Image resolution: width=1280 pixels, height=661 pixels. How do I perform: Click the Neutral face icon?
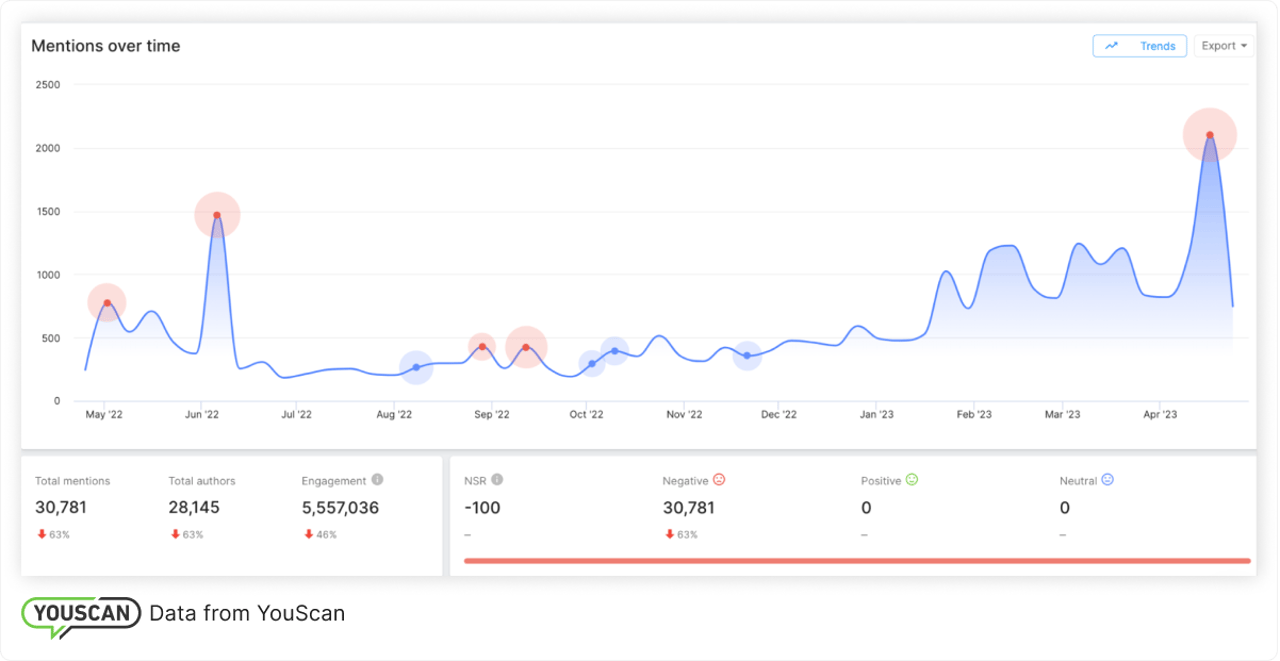[1107, 480]
